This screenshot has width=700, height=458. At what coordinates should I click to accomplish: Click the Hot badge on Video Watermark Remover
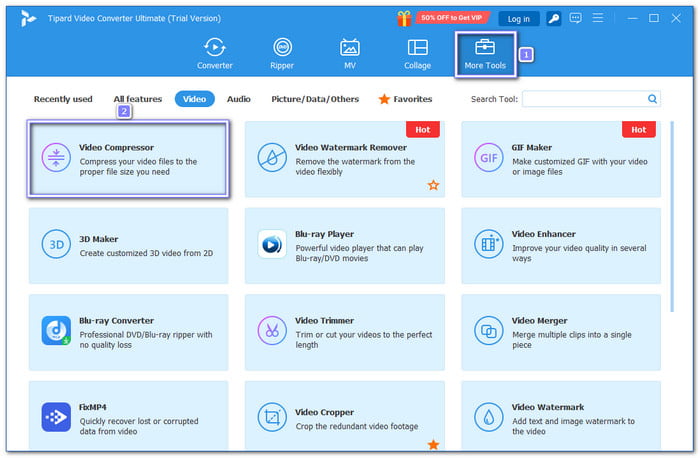422,129
